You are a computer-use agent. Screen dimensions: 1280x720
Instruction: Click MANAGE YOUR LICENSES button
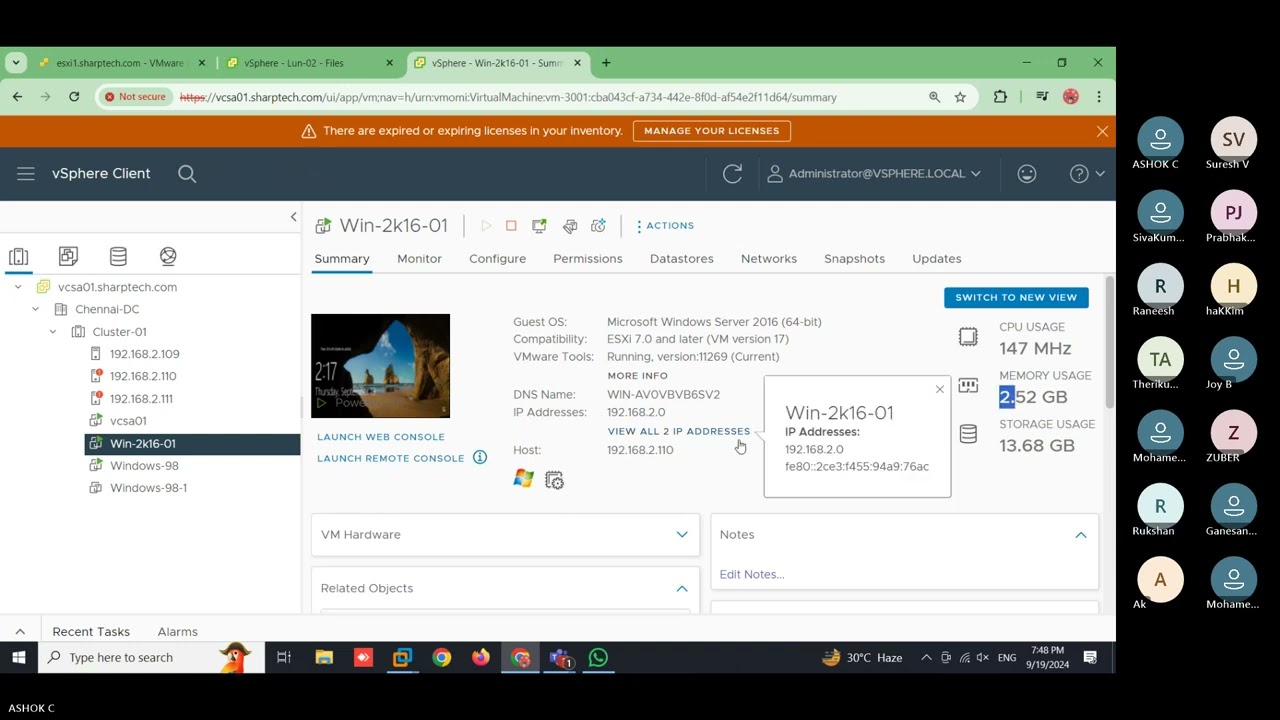(x=711, y=131)
